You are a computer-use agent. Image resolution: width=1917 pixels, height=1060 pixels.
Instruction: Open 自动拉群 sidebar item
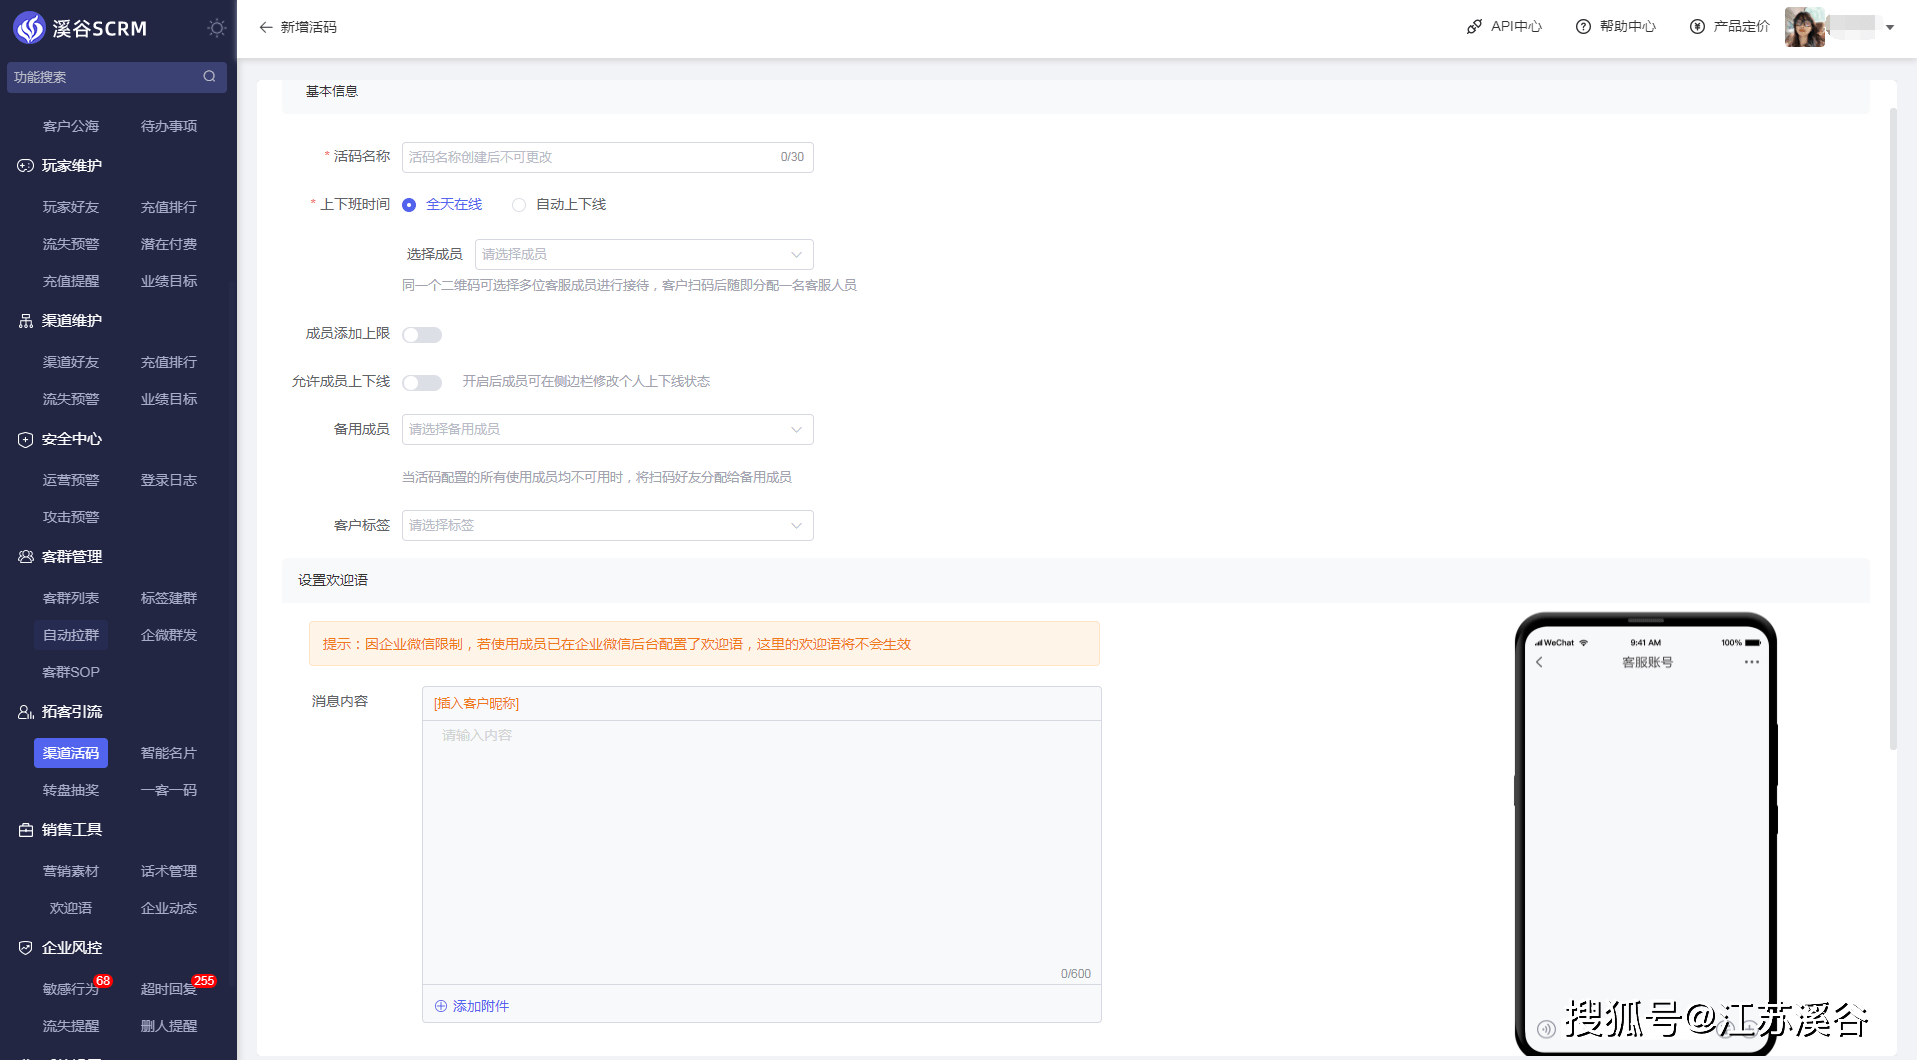(x=71, y=635)
